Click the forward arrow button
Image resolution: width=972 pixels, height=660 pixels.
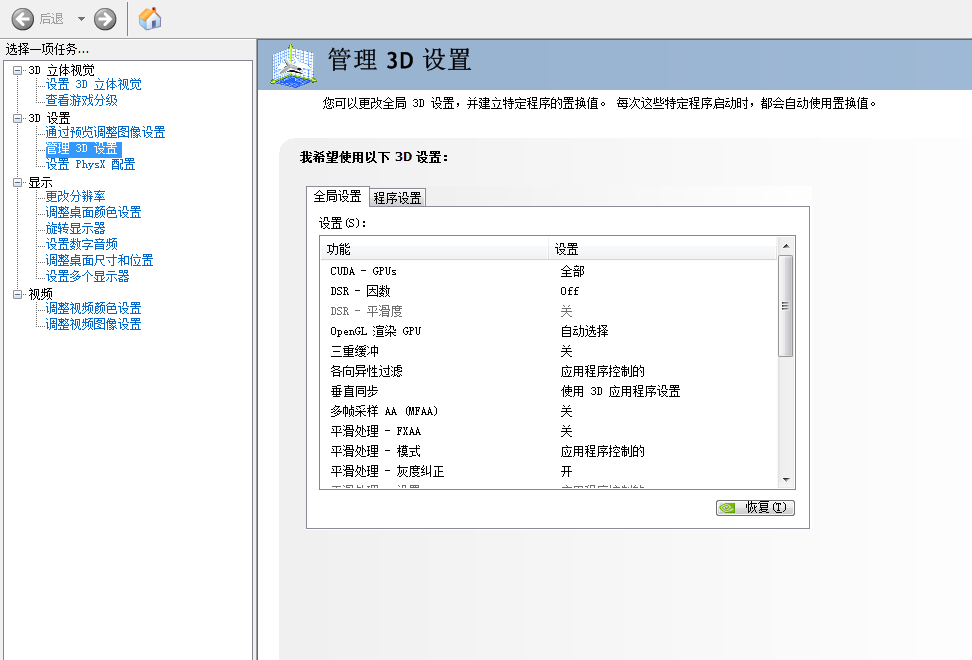coord(105,19)
